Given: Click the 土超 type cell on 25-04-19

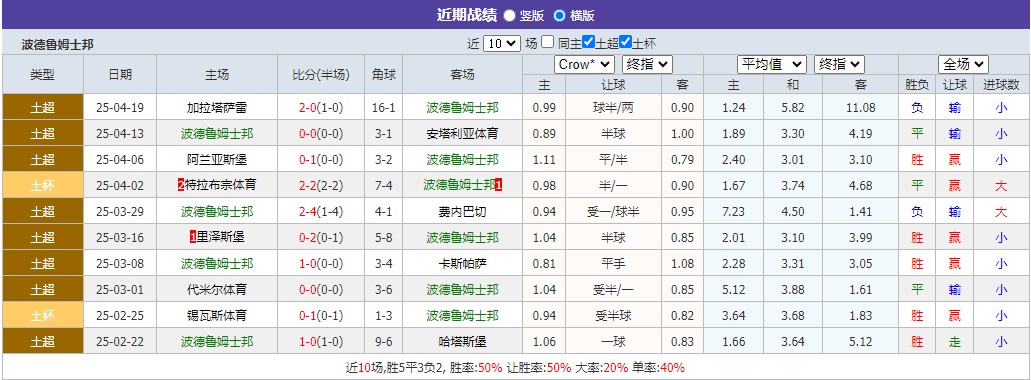Looking at the screenshot, I should (43, 108).
